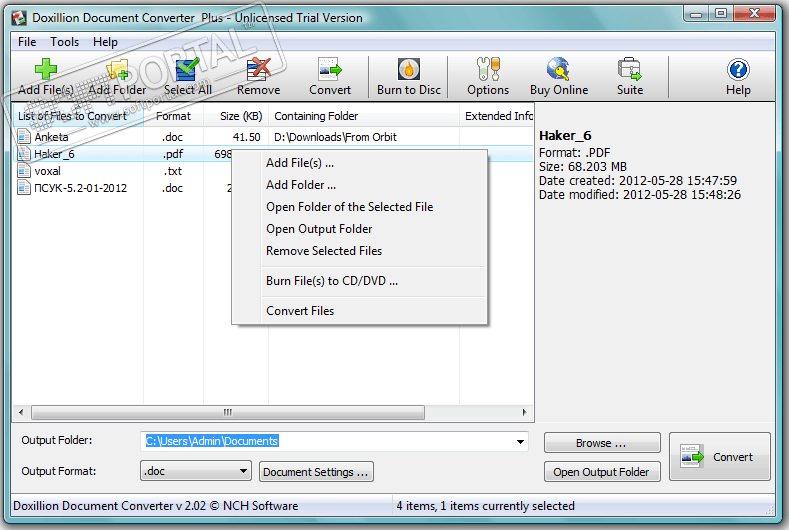Open the Output Format .doc dropdown

pos(196,472)
